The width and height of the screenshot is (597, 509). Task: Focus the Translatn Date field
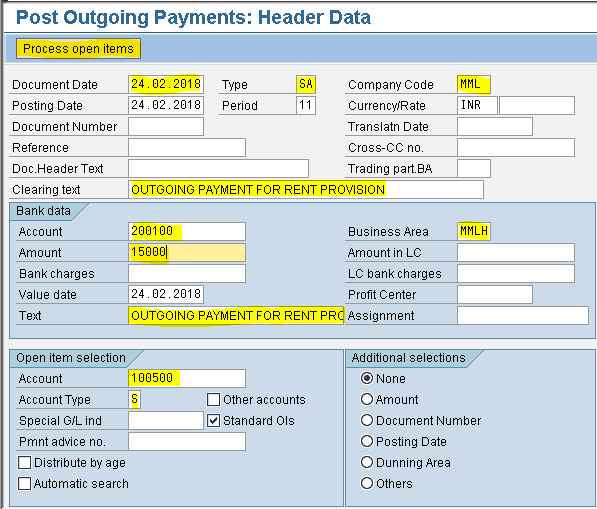(x=495, y=126)
